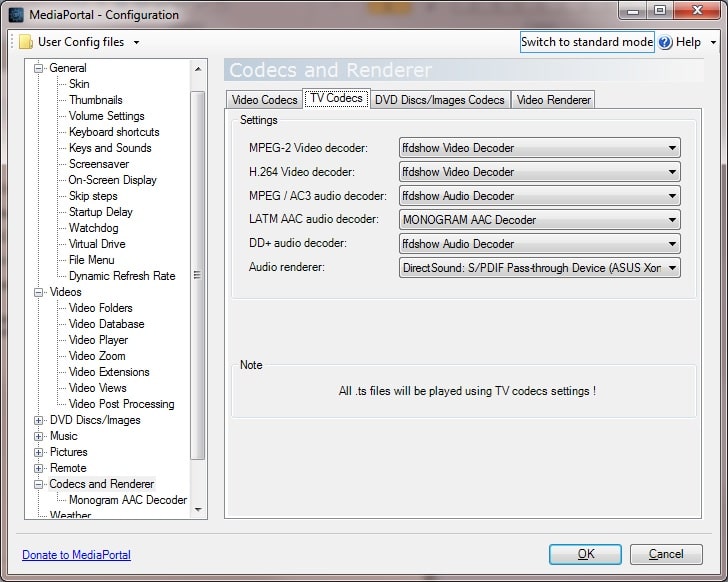Select the Dynamic Refresh Rate tree item
Screen dimensions: 728x582
[x=122, y=276]
